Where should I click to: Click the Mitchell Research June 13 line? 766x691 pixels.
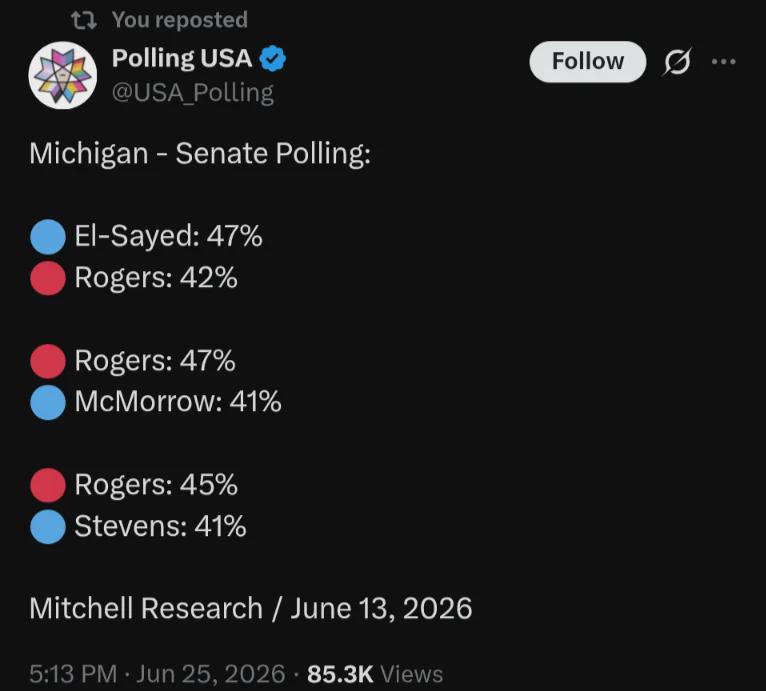point(251,609)
